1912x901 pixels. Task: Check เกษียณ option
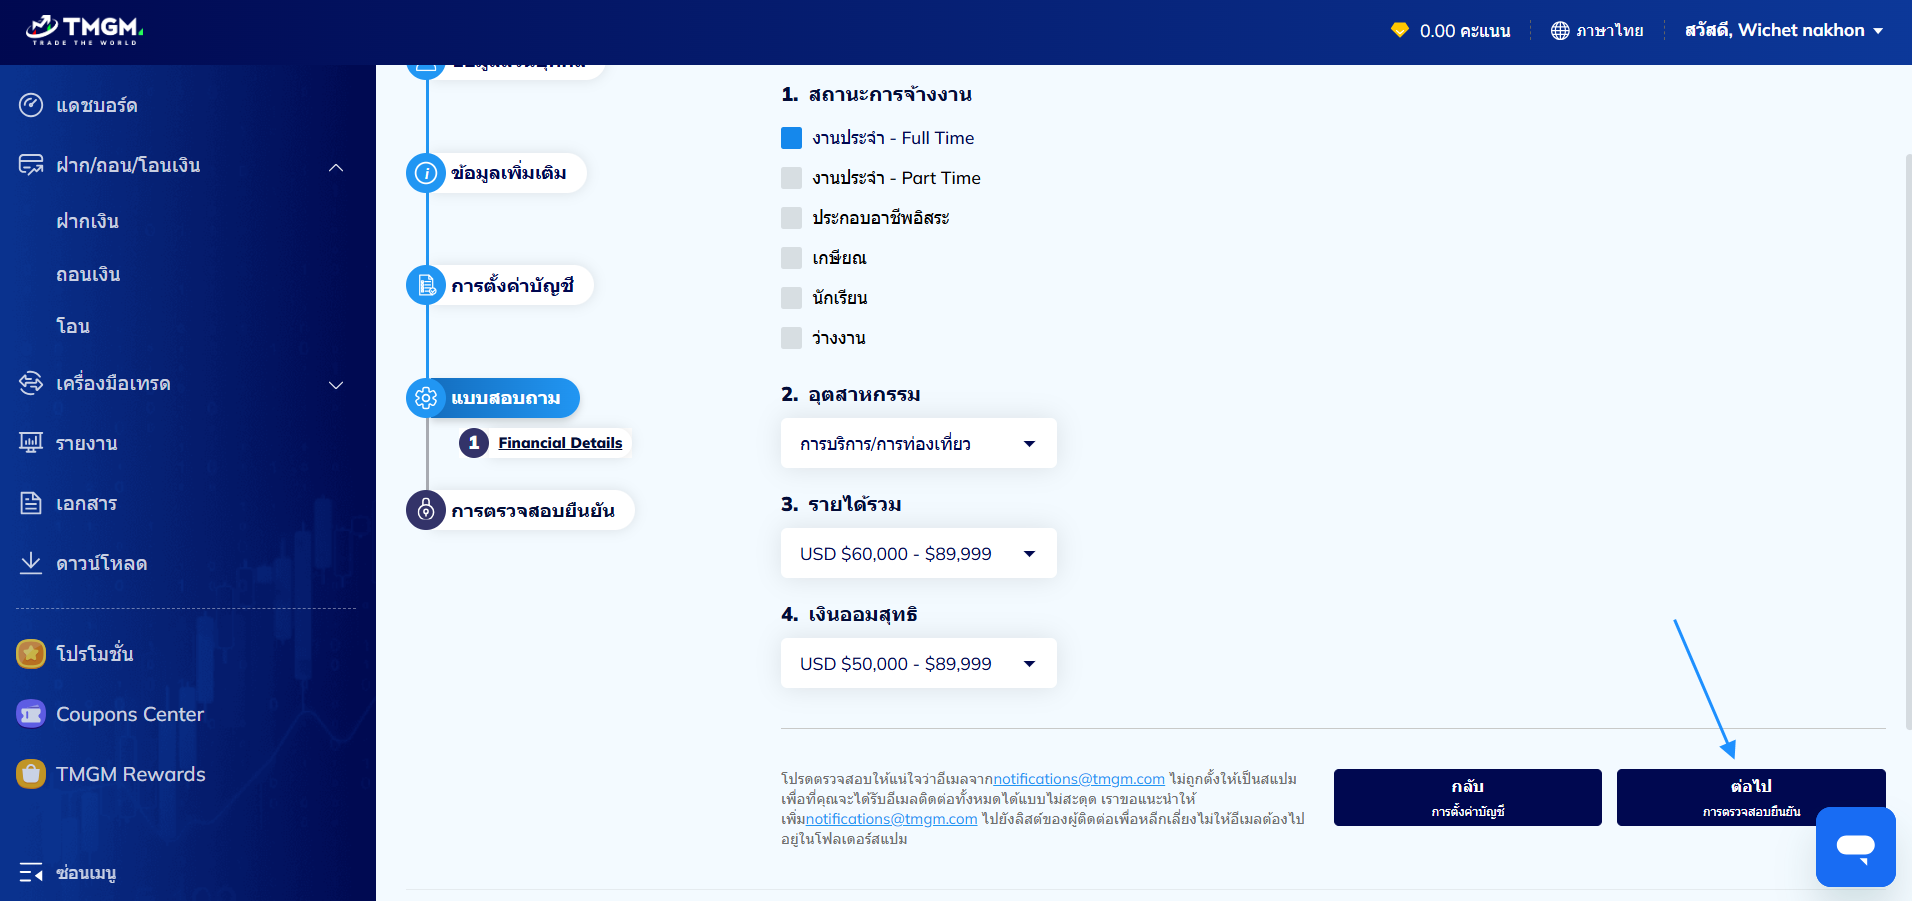point(791,258)
